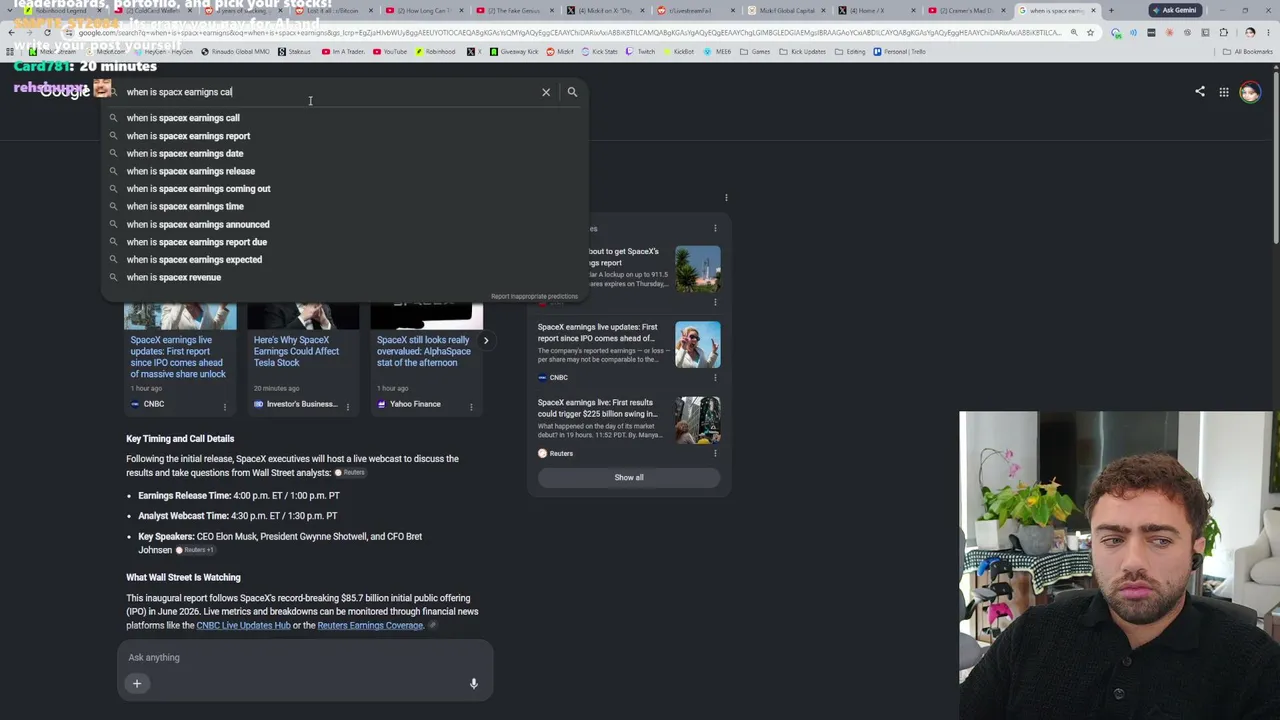Viewport: 1280px width, 720px height.
Task: Open the Chrome profile avatar in toolbar
Action: [x=1250, y=32]
